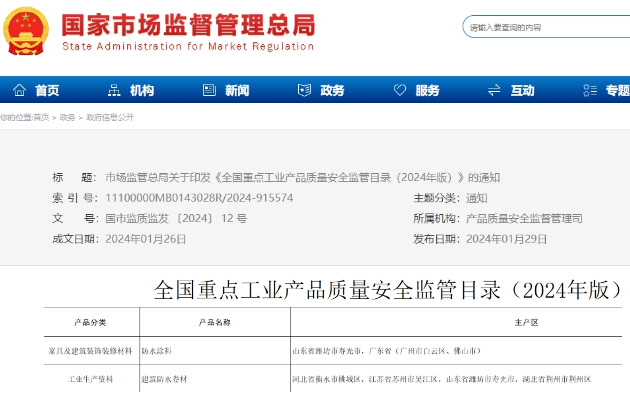
Task: Open the 专题 menu item
Action: [x=618, y=90]
